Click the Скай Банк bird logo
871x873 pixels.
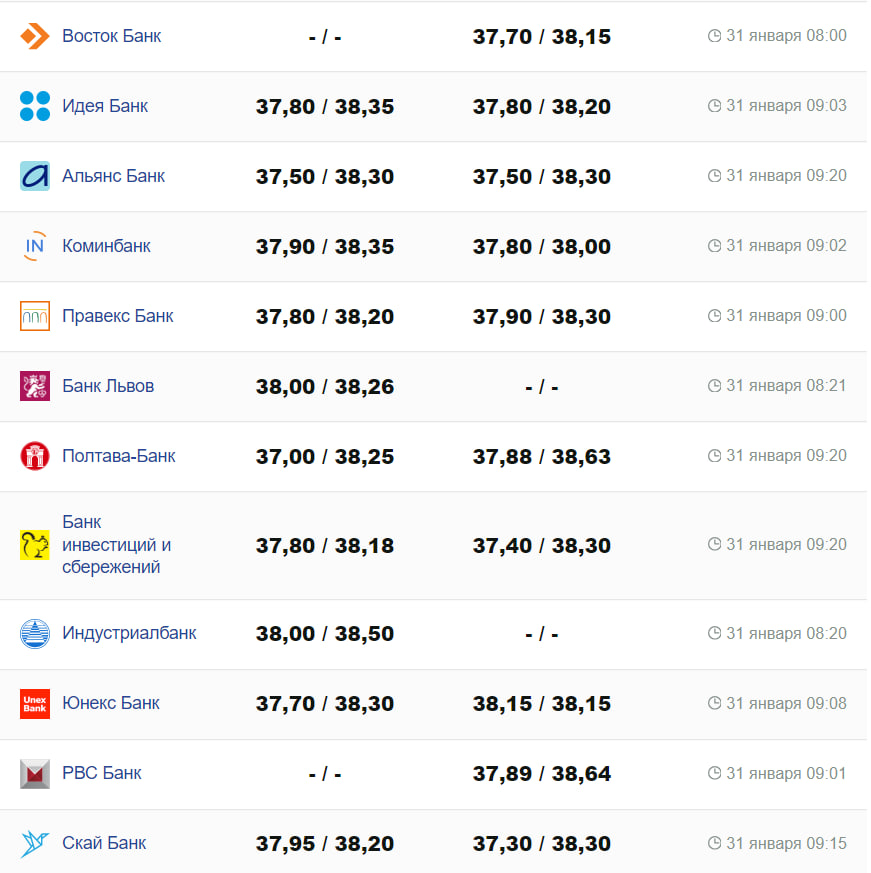pos(35,844)
